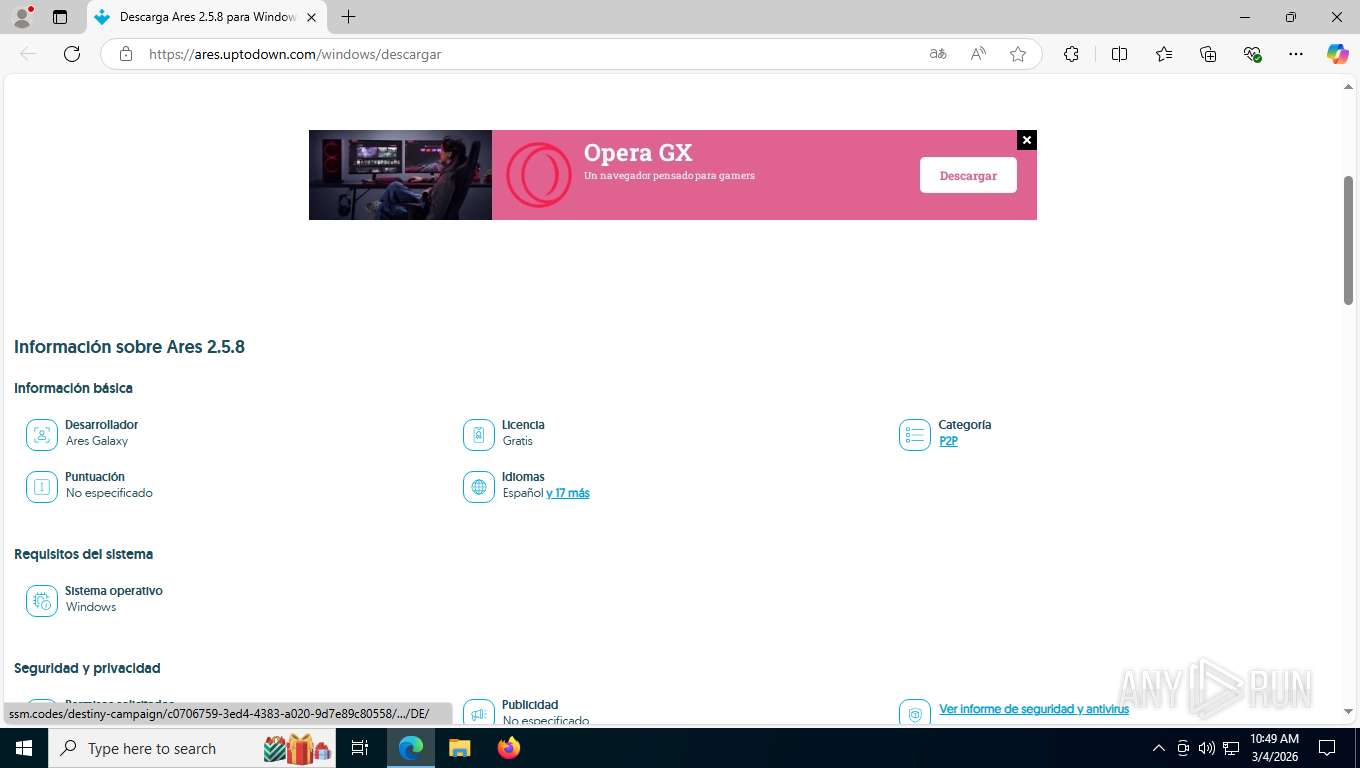Click the Categoría list icon

[915, 435]
